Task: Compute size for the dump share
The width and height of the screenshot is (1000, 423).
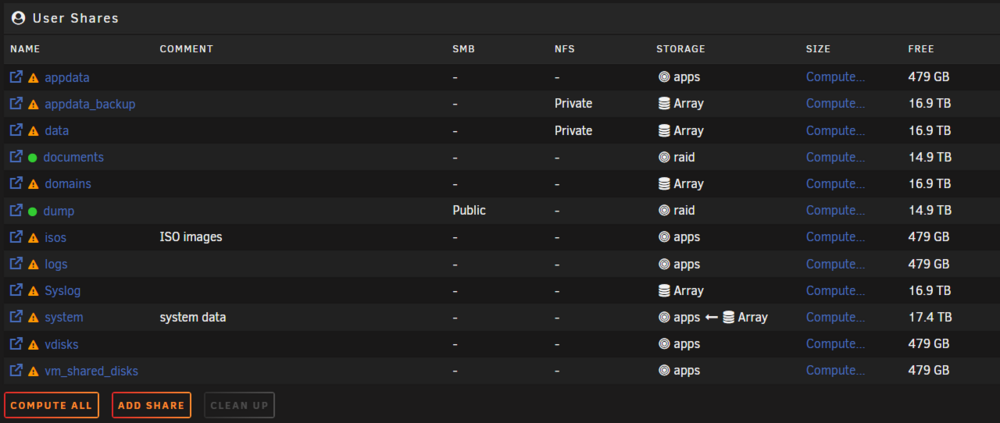Action: pyautogui.click(x=835, y=211)
